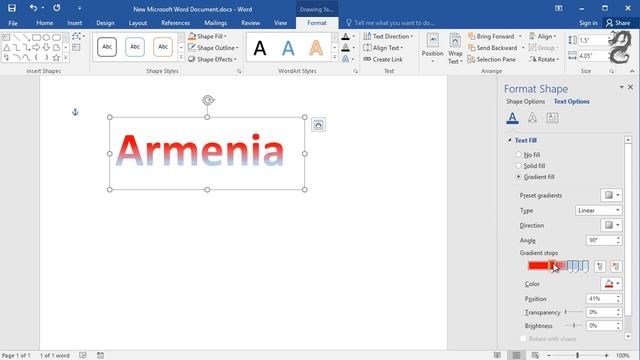Remove the selected gradient stop

[x=616, y=266]
